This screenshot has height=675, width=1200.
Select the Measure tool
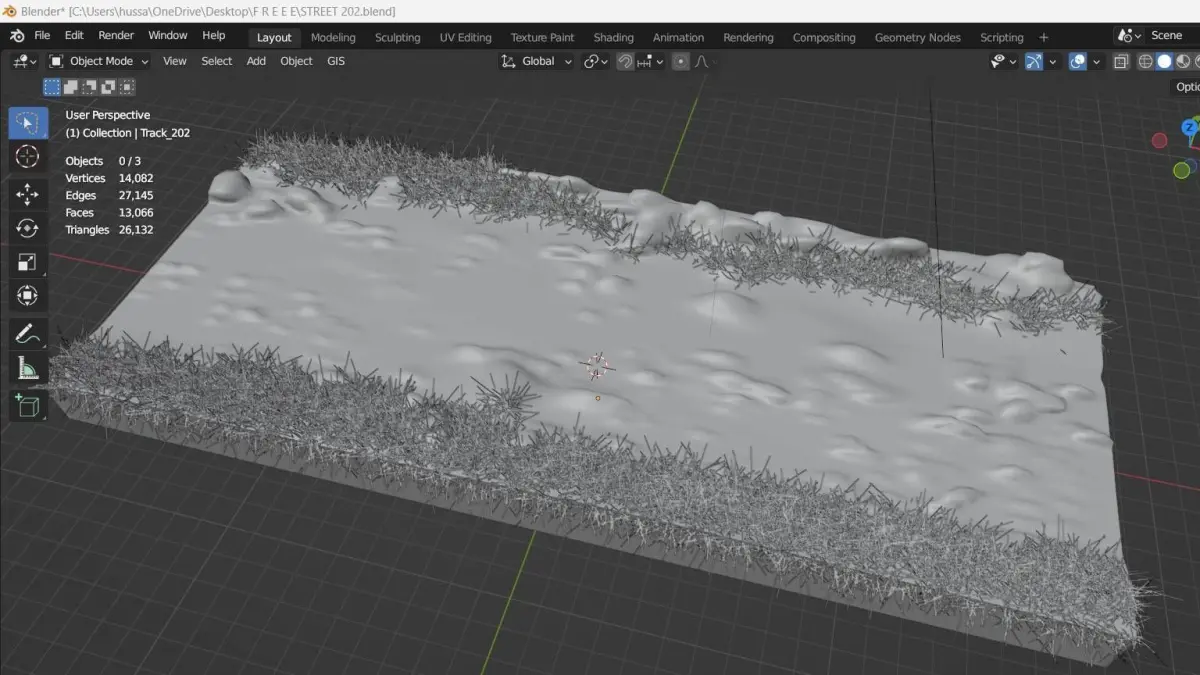tap(28, 368)
